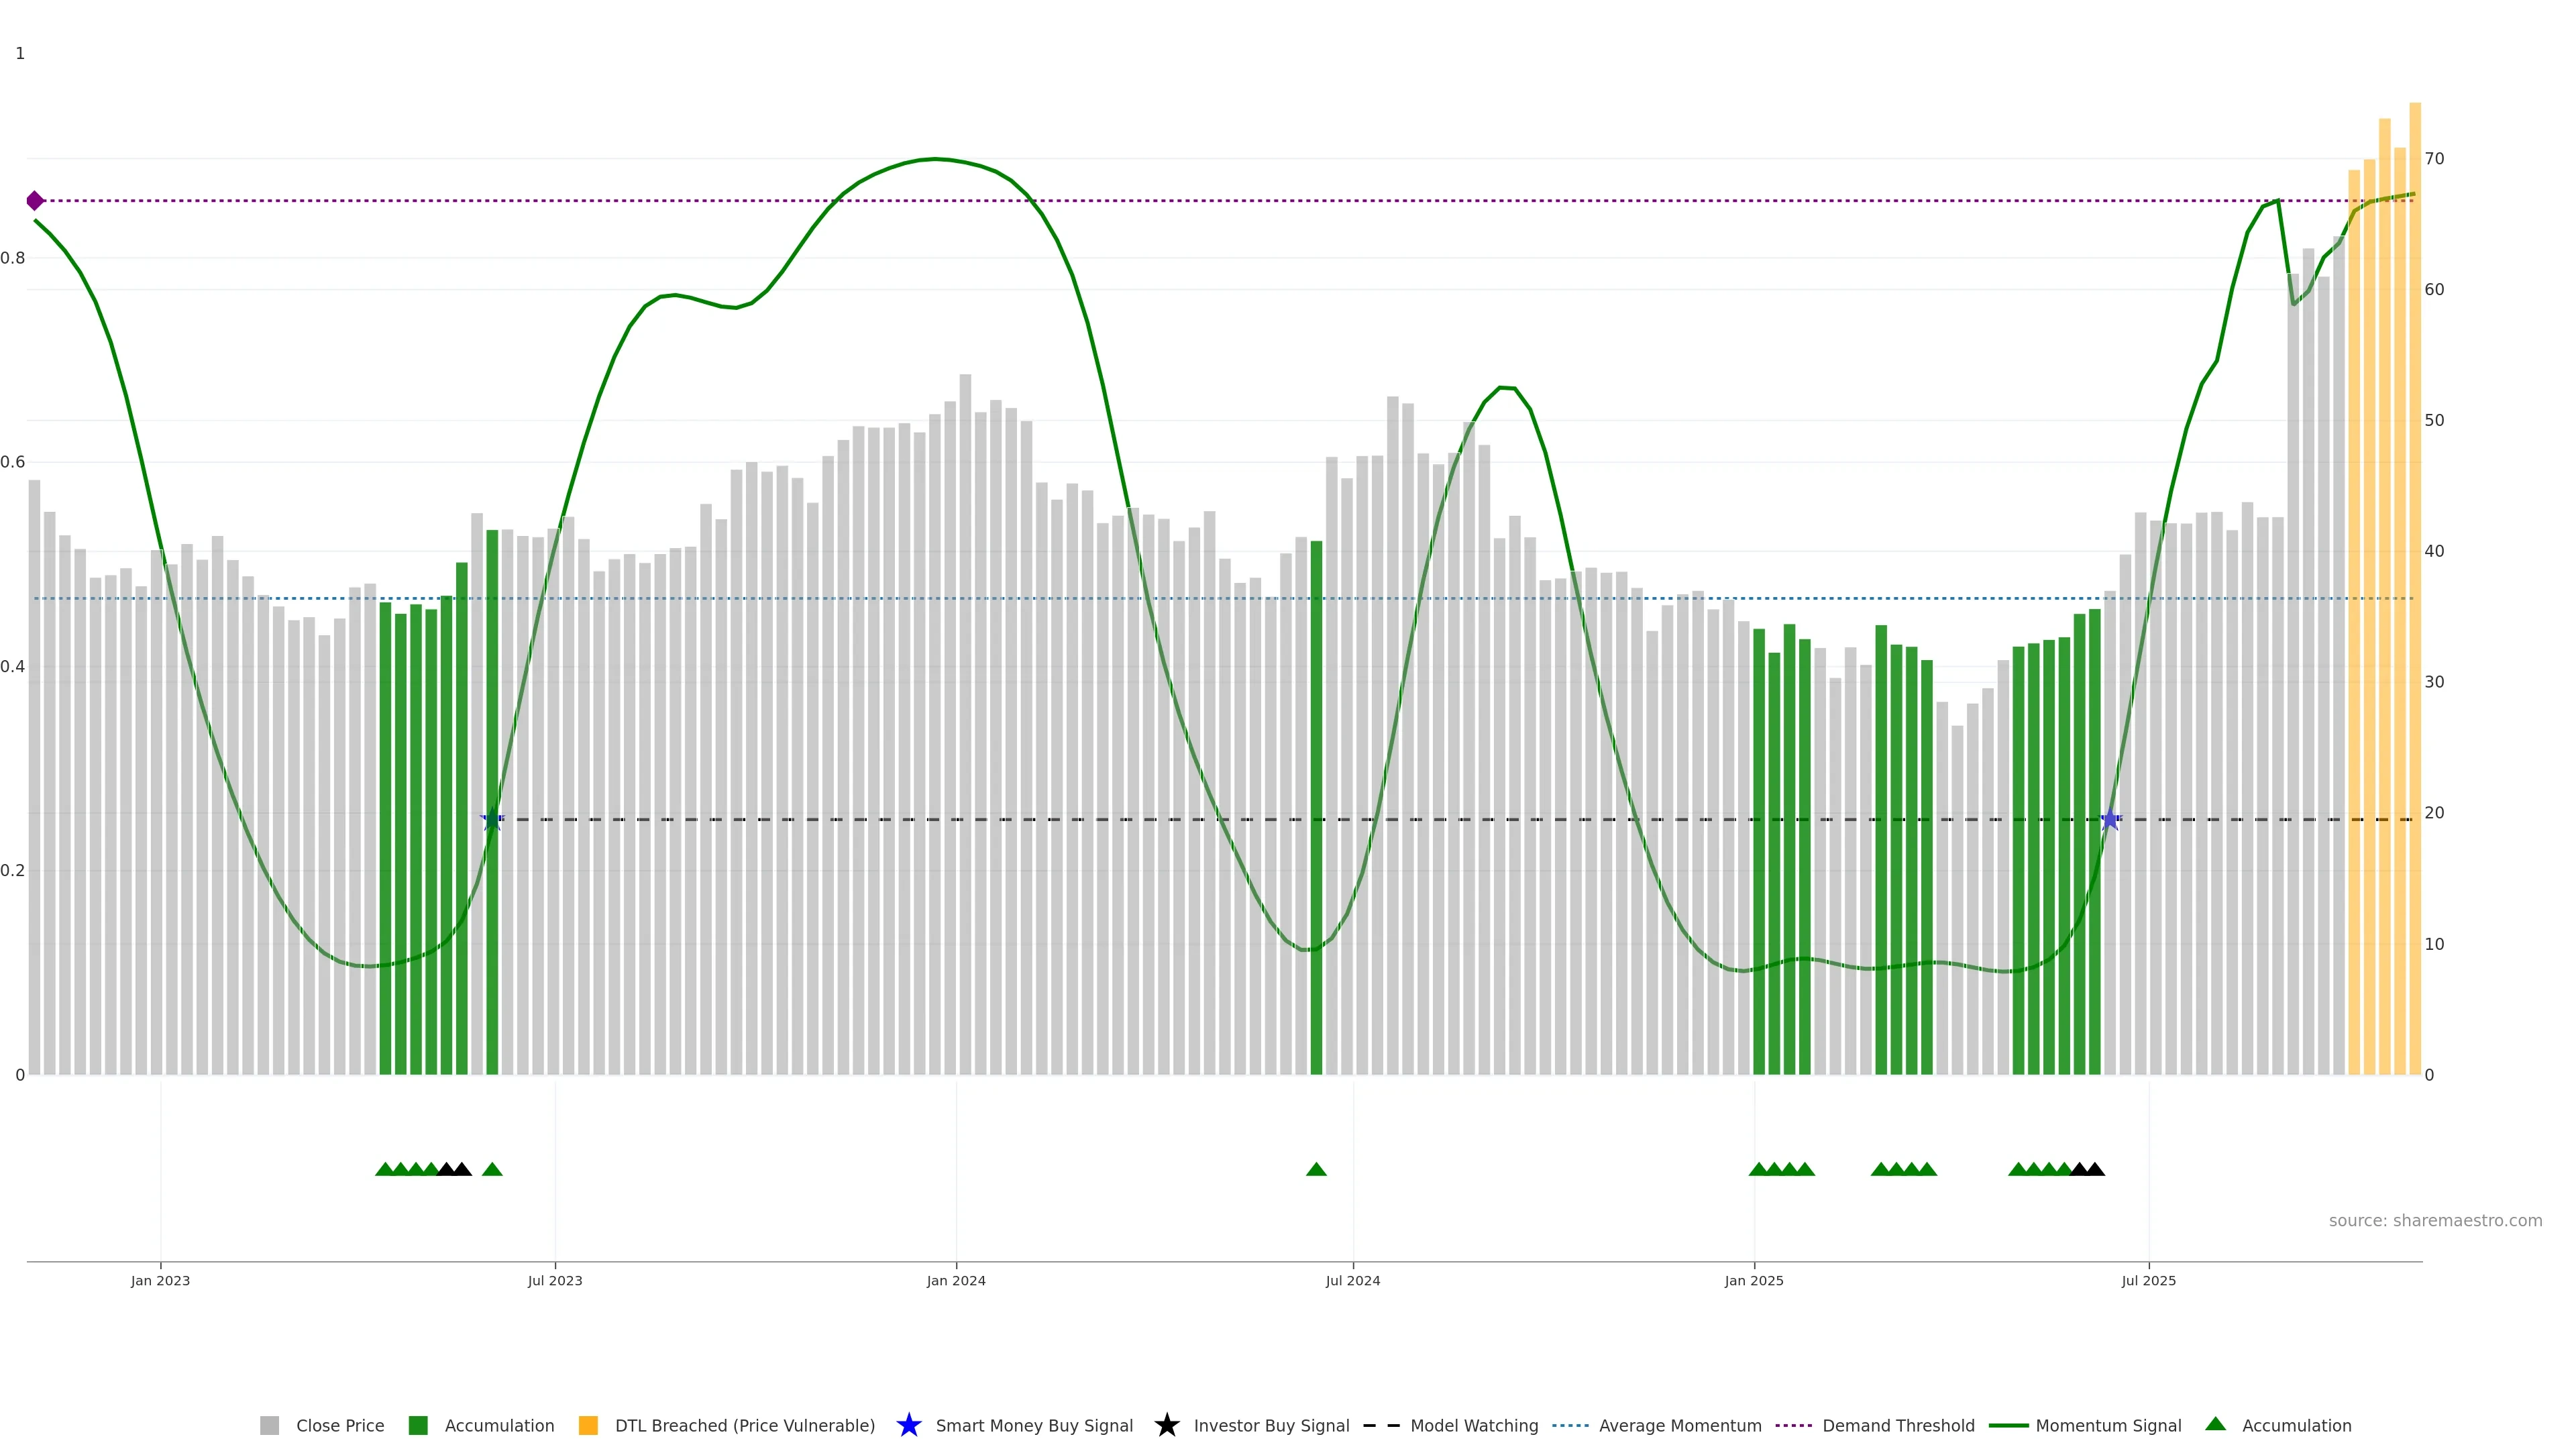The height and width of the screenshot is (1449, 2576).
Task: Click the Jan 2024 axis label
Action: click(956, 1280)
